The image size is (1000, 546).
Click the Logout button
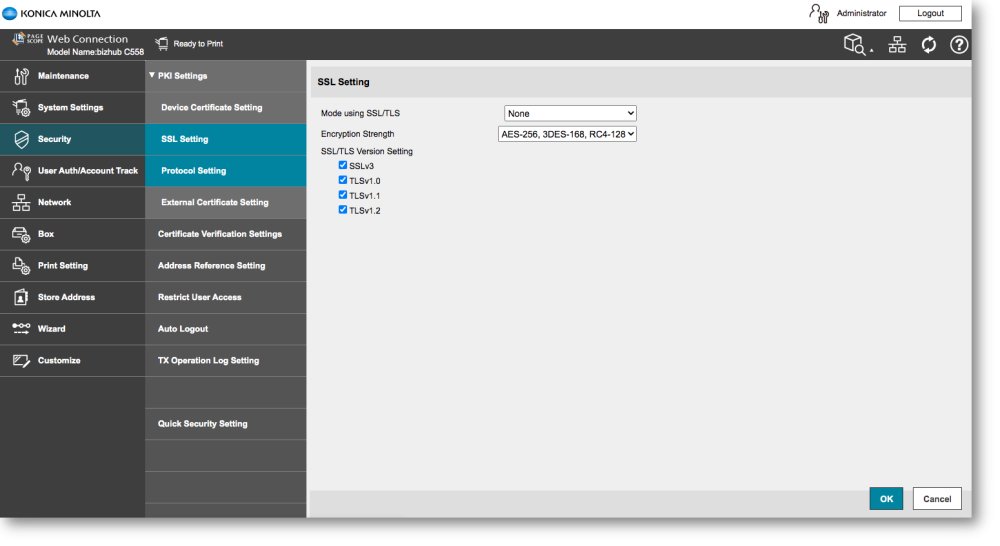(930, 13)
